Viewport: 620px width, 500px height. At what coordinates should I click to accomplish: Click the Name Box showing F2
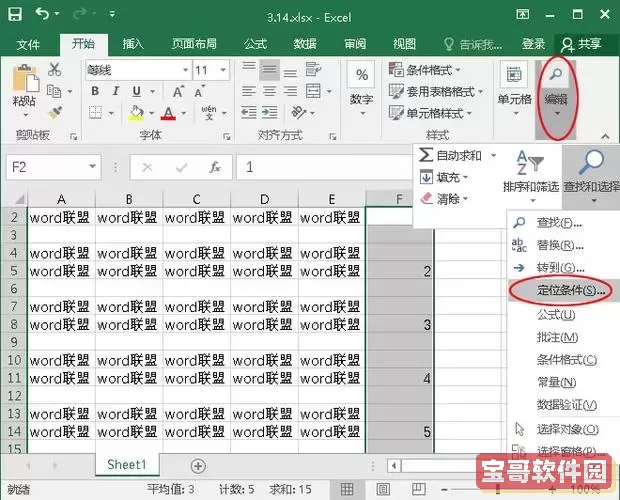pyautogui.click(x=54, y=167)
